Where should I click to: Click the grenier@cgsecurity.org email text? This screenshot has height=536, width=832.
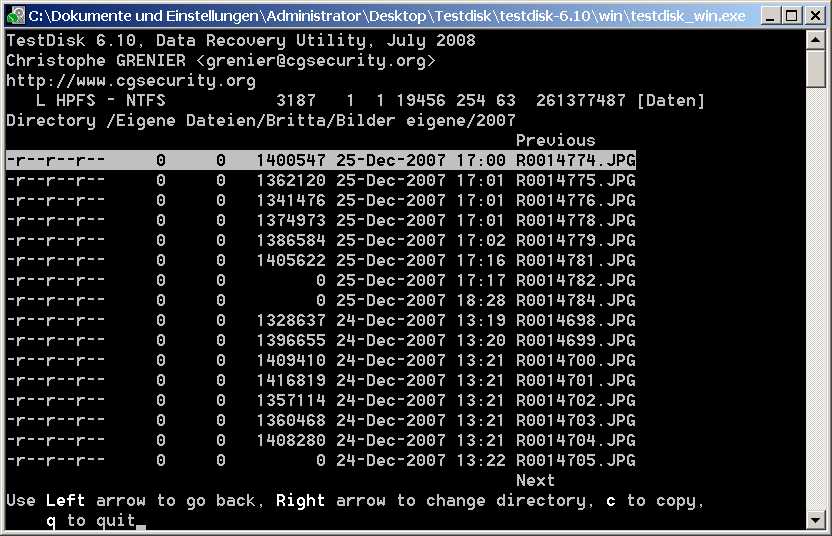tap(316, 60)
